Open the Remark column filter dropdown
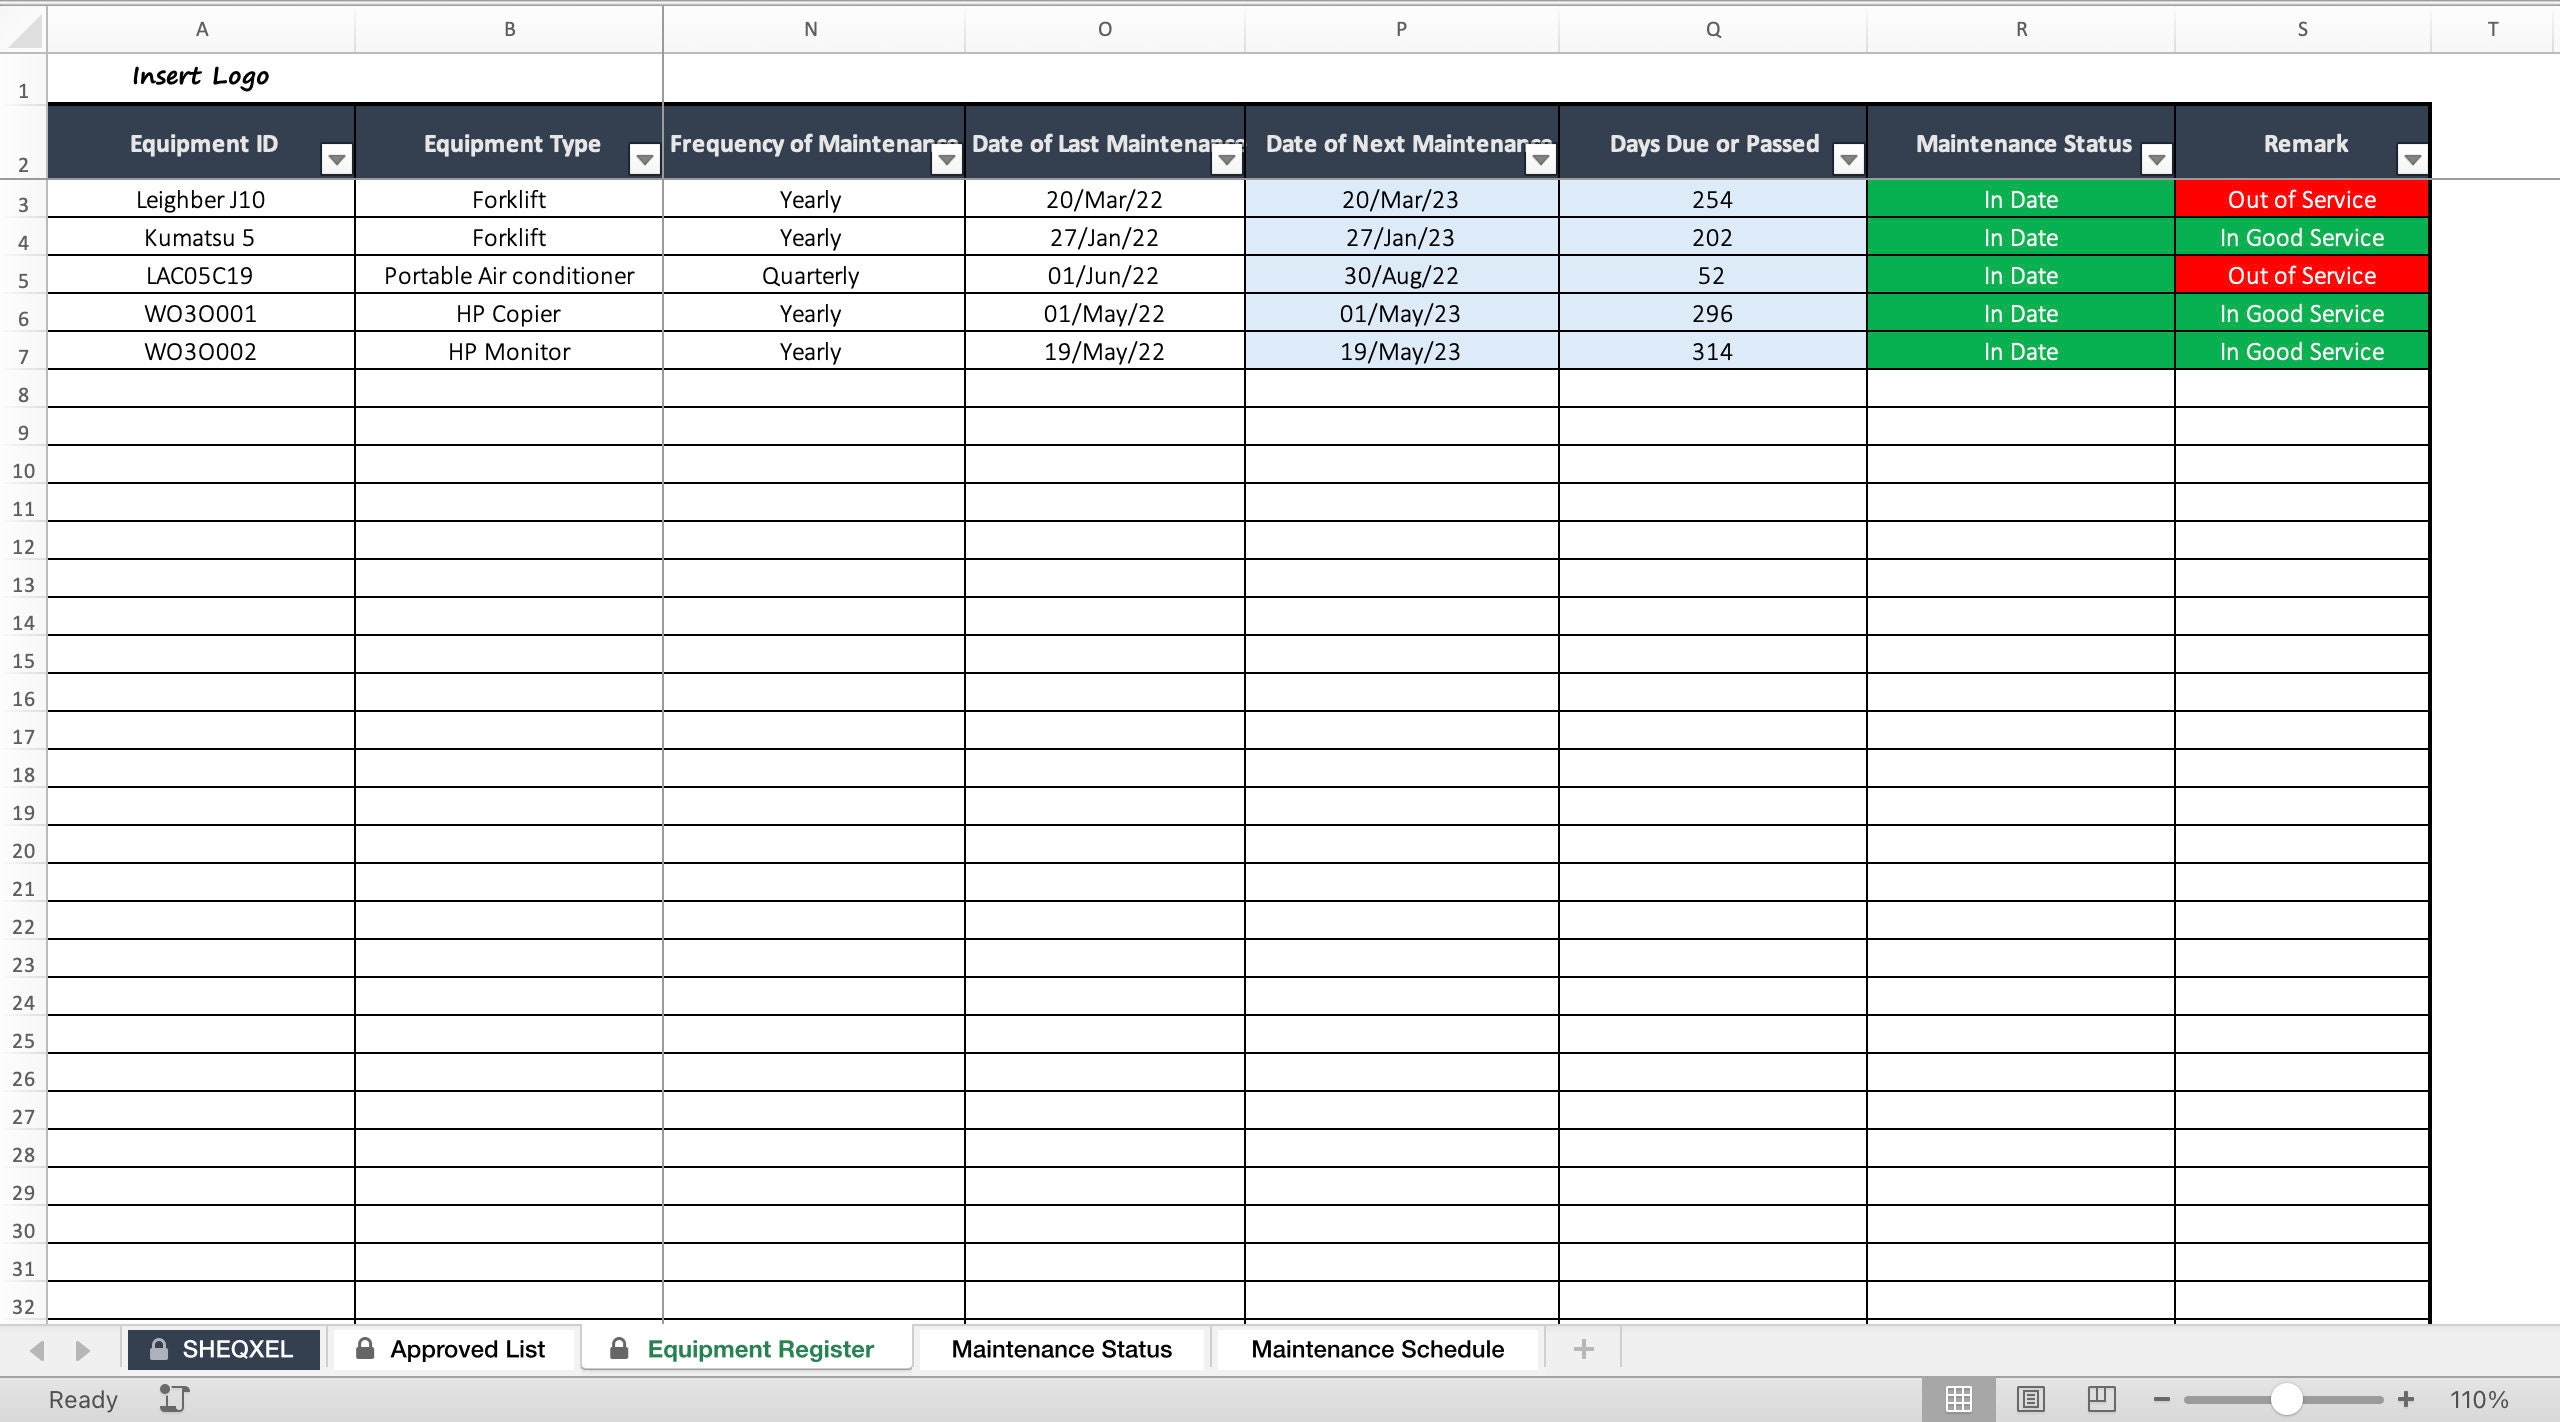2560x1422 pixels. (2413, 159)
